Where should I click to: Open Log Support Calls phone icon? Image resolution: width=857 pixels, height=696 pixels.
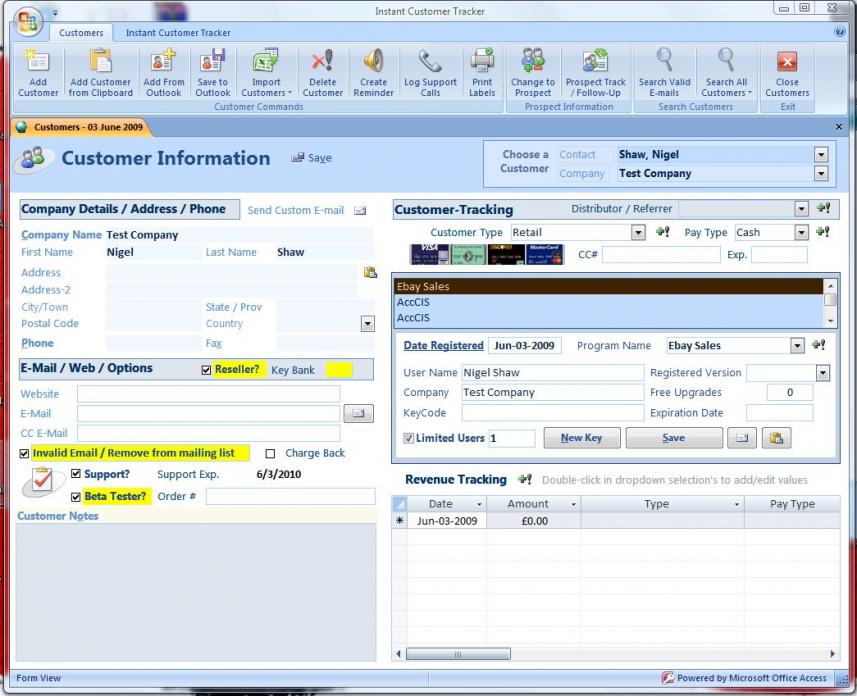[x=430, y=61]
